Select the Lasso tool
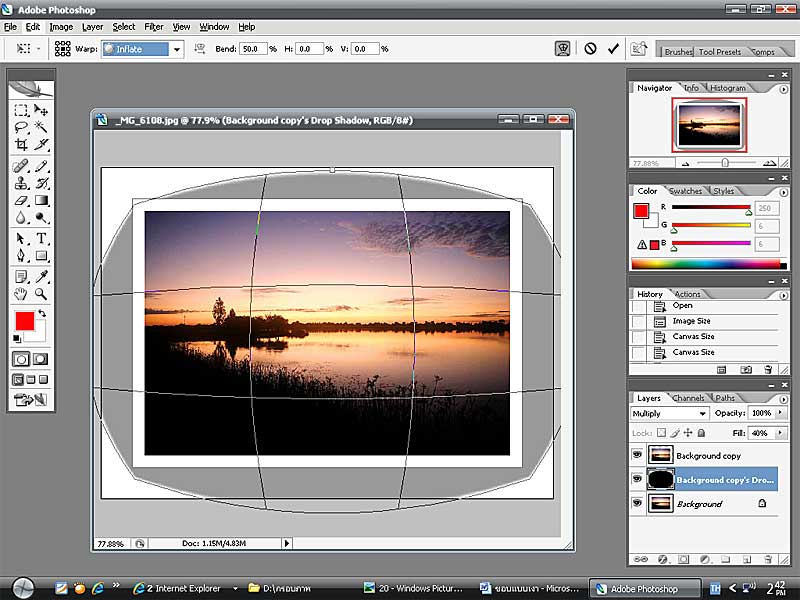Viewport: 800px width, 600px height. [21, 127]
